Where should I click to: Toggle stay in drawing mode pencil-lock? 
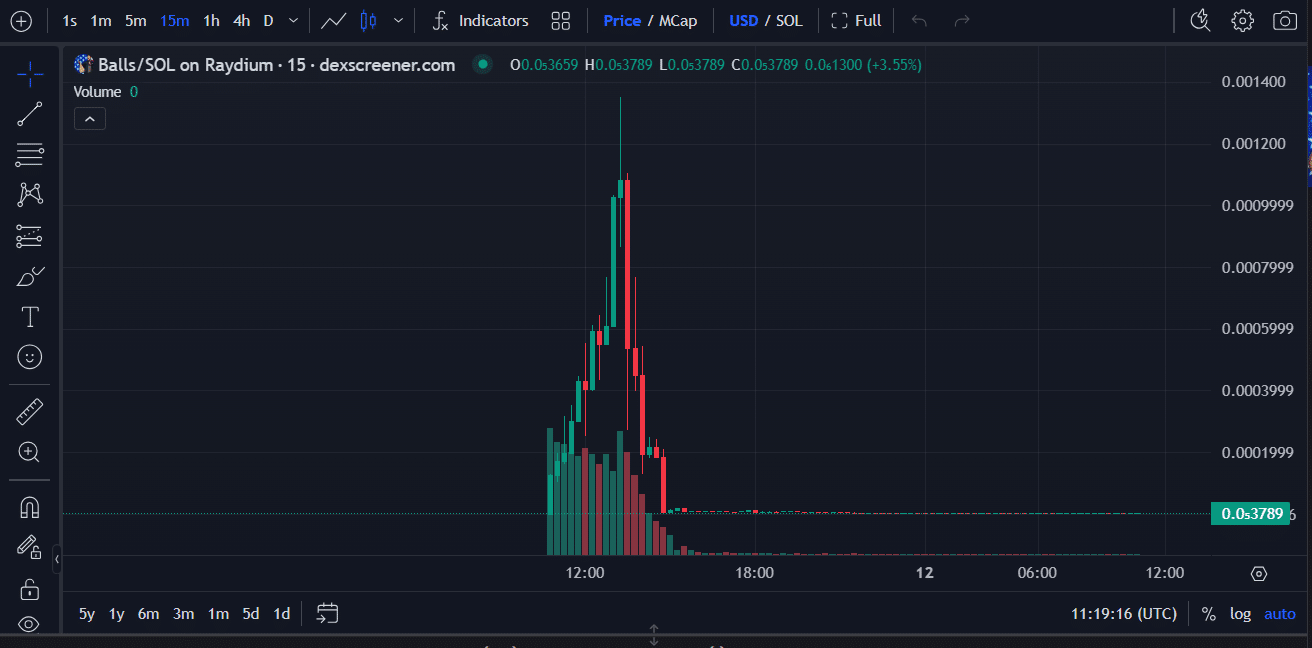[x=30, y=547]
